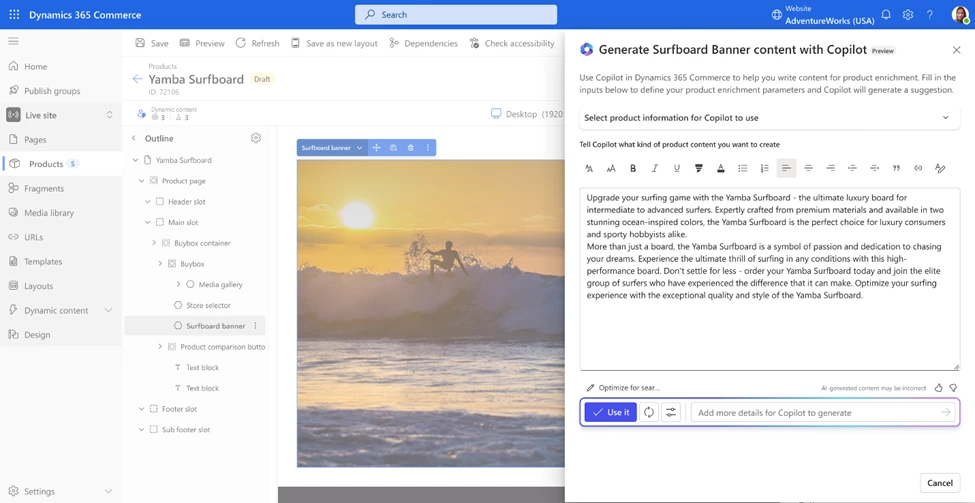Toggle underline formatting
Viewport: 975px width, 503px height.
pyautogui.click(x=677, y=168)
